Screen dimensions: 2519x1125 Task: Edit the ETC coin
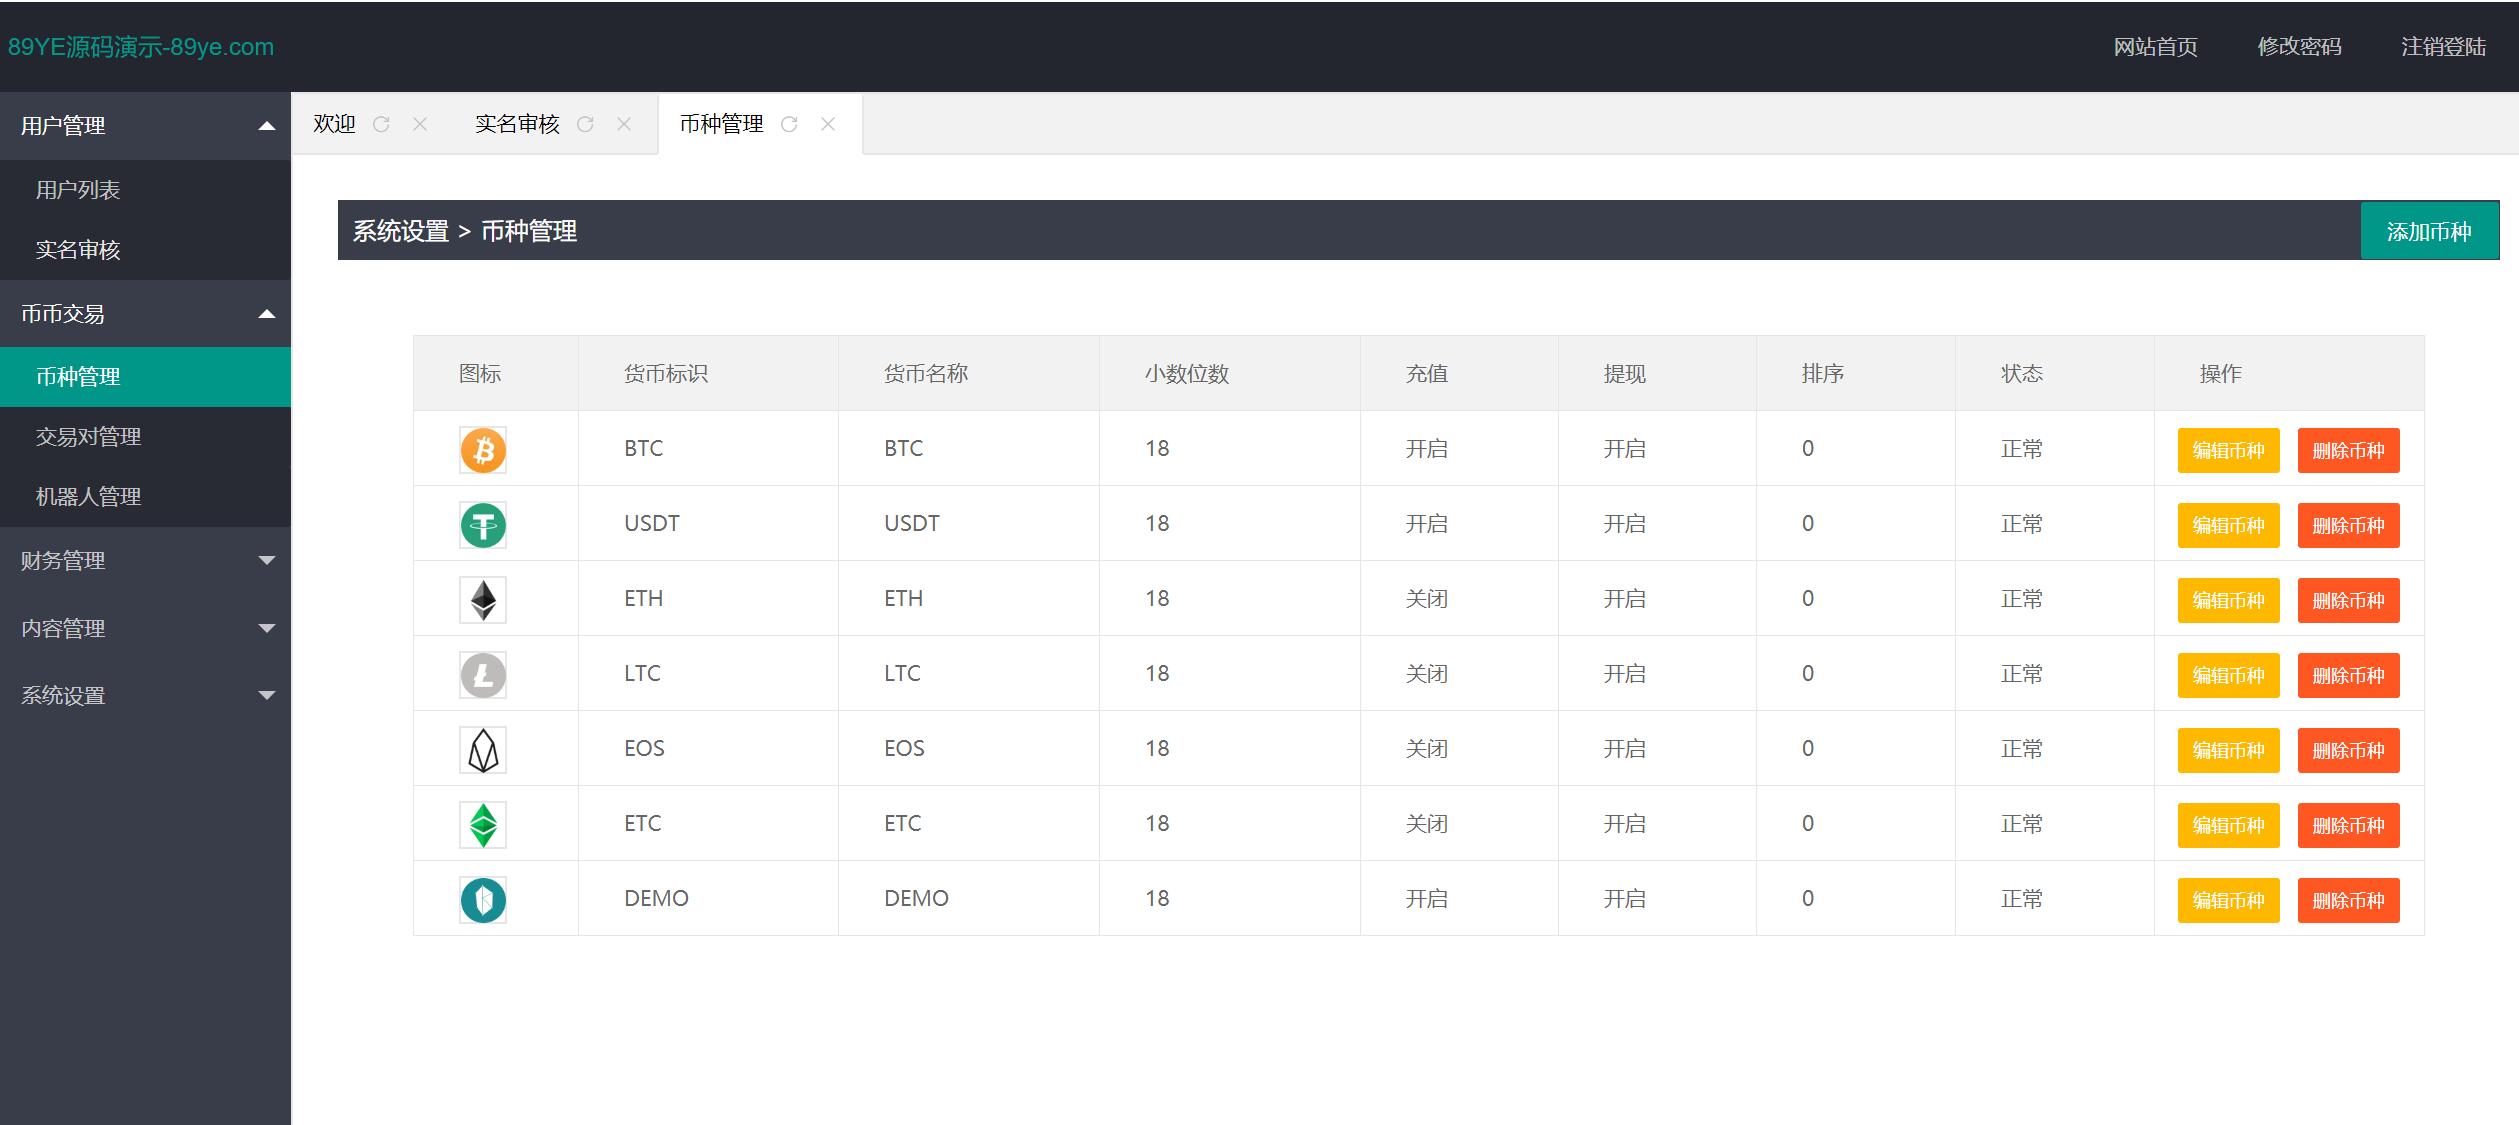(2228, 825)
